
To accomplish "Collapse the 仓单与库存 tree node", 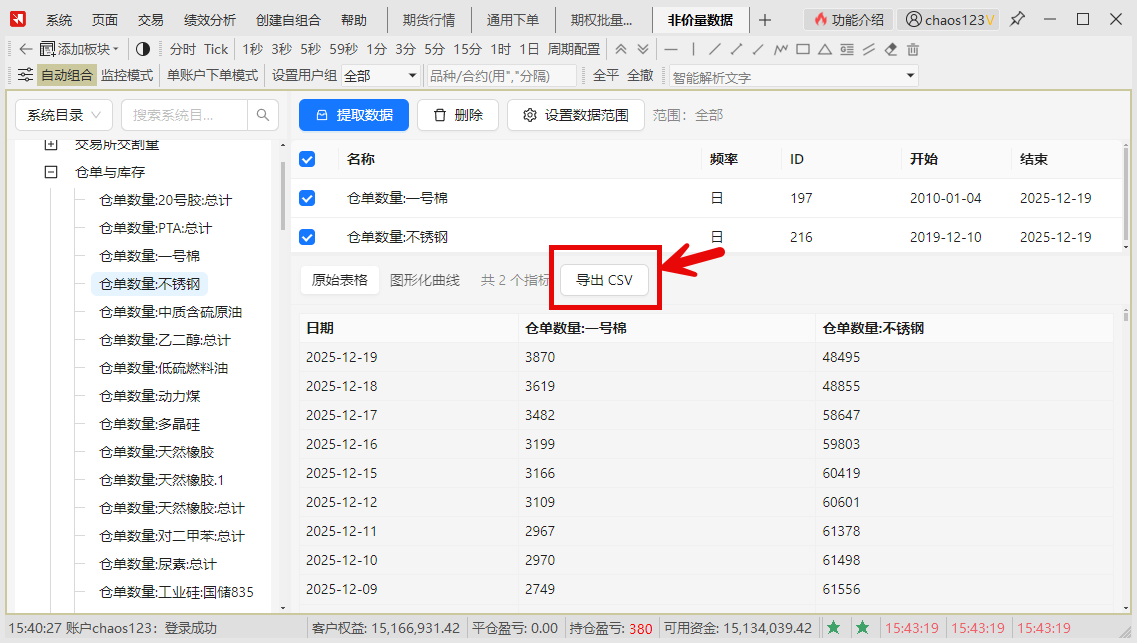I will (51, 172).
